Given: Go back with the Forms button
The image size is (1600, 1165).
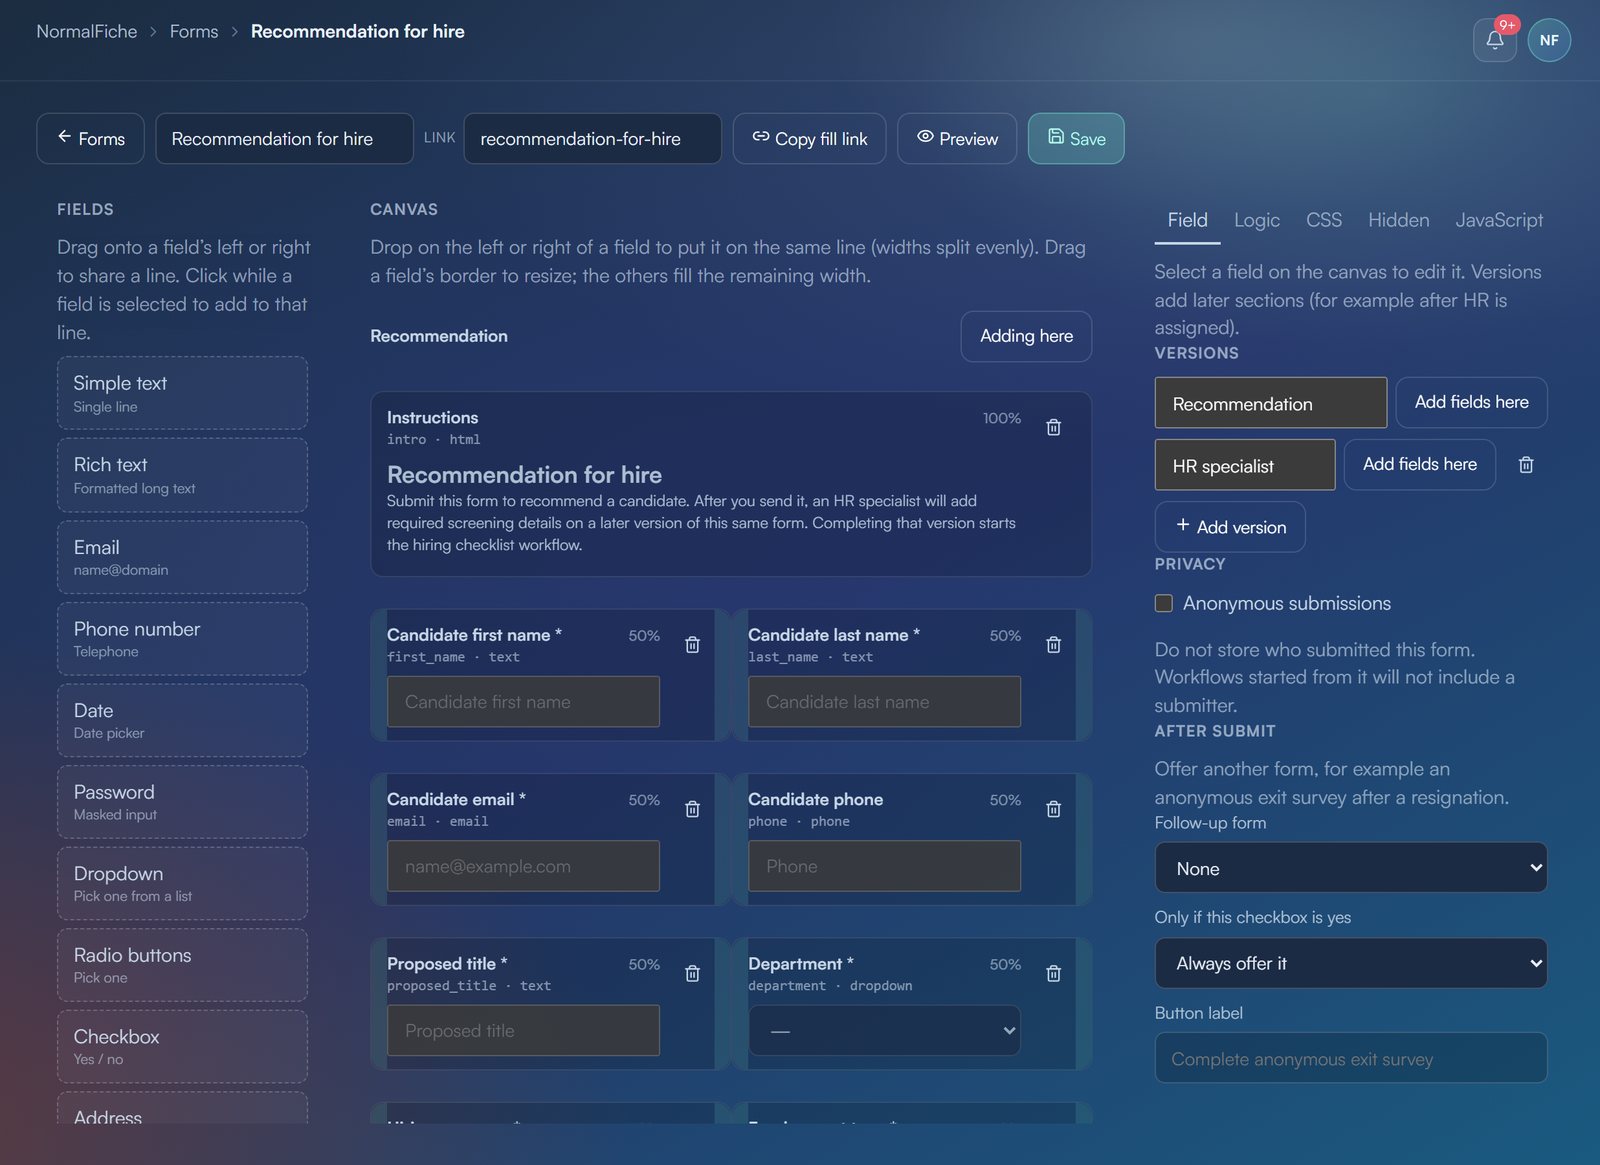Looking at the screenshot, I should 91,138.
